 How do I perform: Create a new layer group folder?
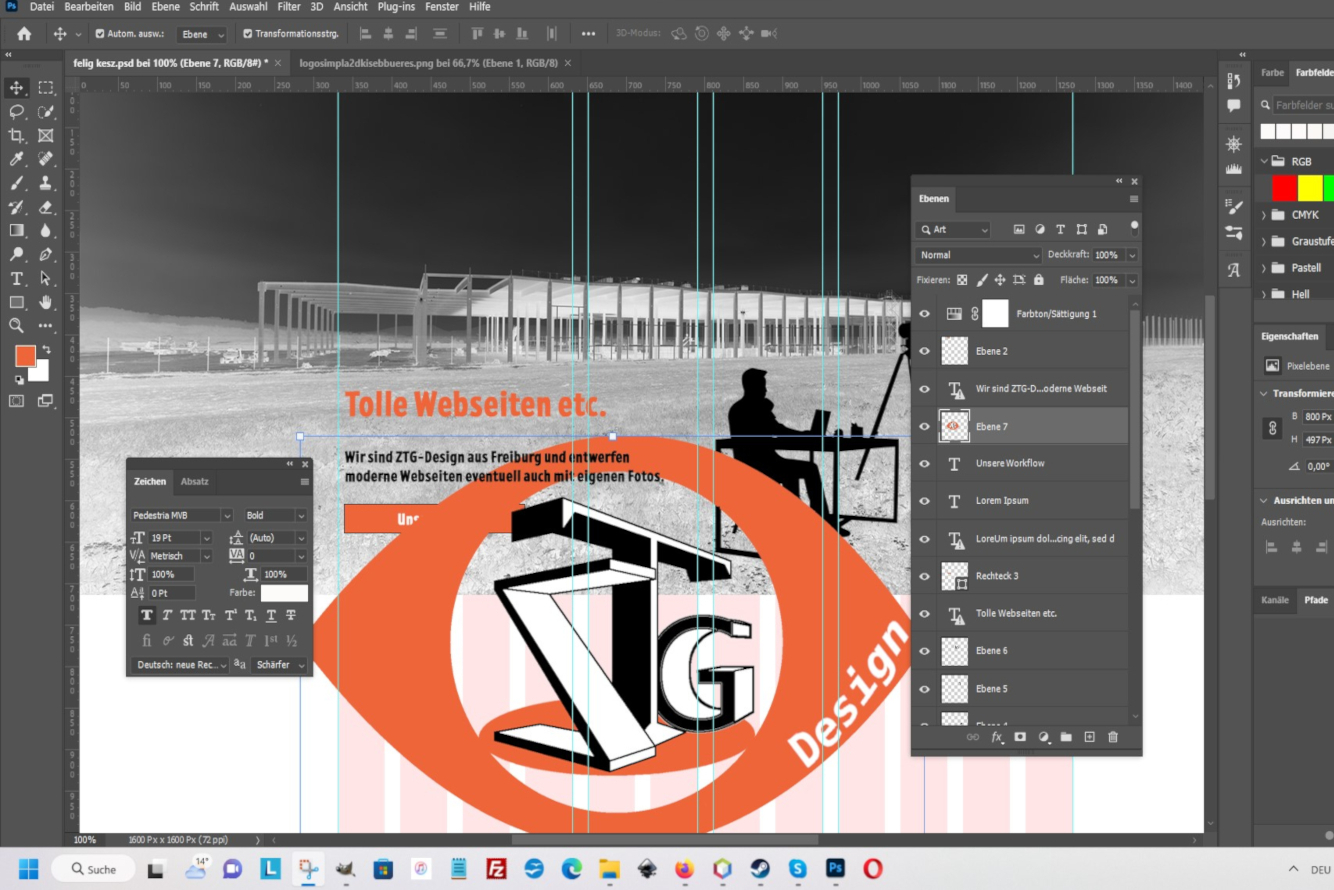tap(1066, 737)
